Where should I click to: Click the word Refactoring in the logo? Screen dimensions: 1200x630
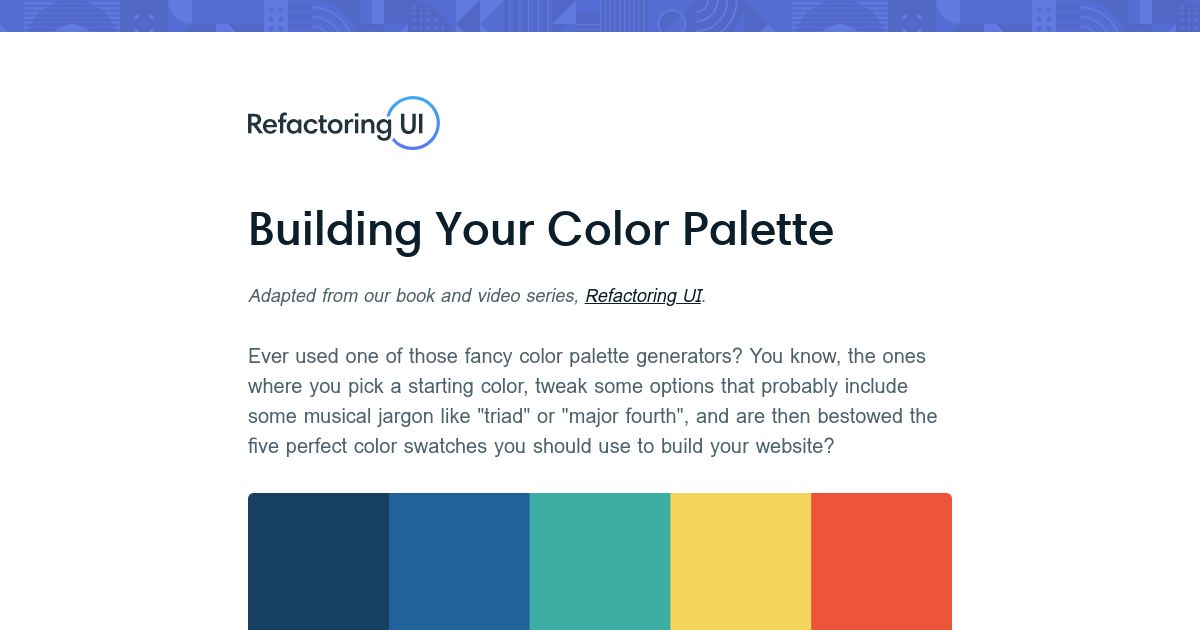point(319,125)
